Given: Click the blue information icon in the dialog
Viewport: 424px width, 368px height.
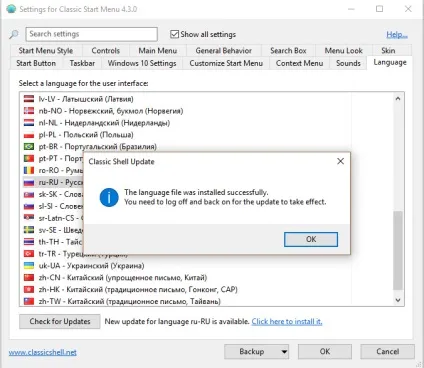Looking at the screenshot, I should coord(109,197).
